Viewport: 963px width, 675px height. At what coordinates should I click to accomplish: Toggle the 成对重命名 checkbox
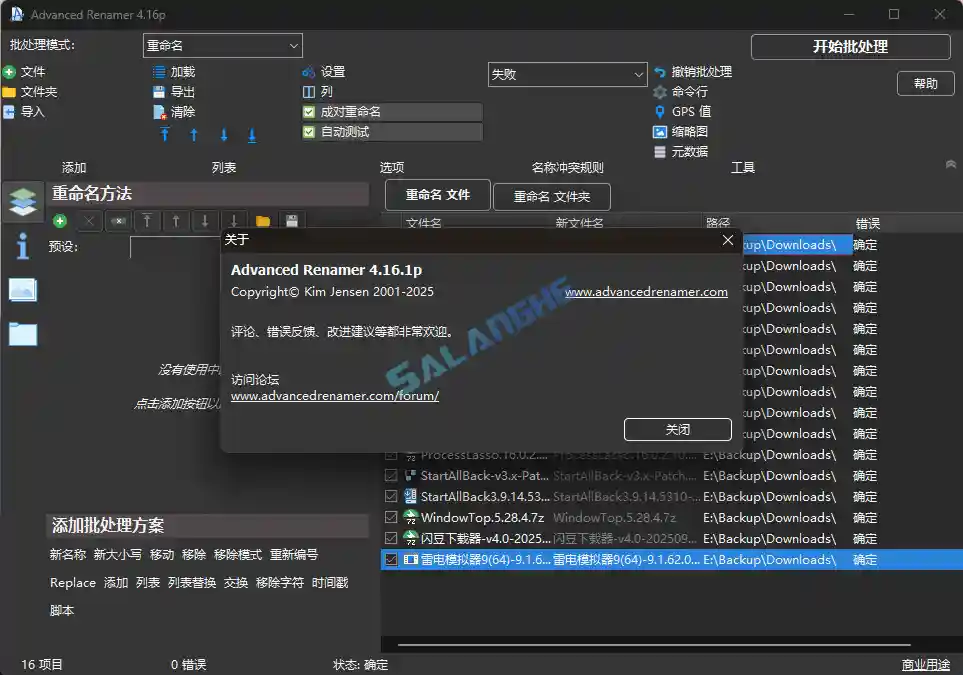click(309, 111)
